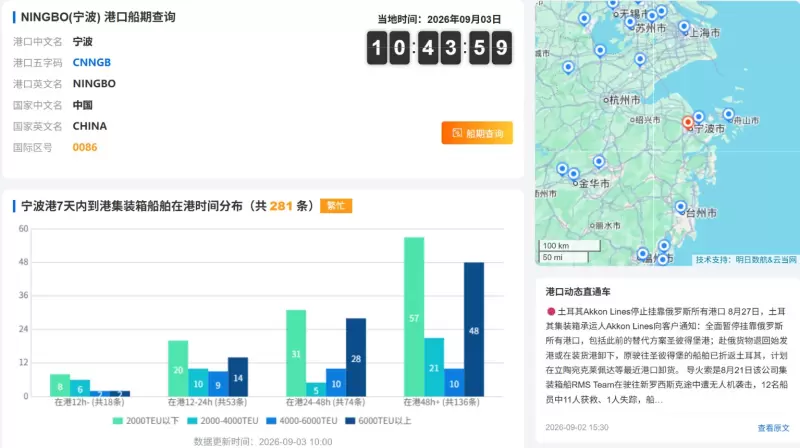Click axis label 在港24-48h (共74条)
This screenshot has width=800, height=448.
pyautogui.click(x=325, y=402)
